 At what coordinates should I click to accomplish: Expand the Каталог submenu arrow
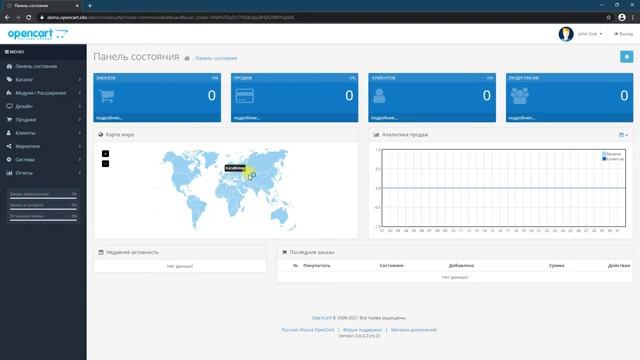(x=80, y=80)
